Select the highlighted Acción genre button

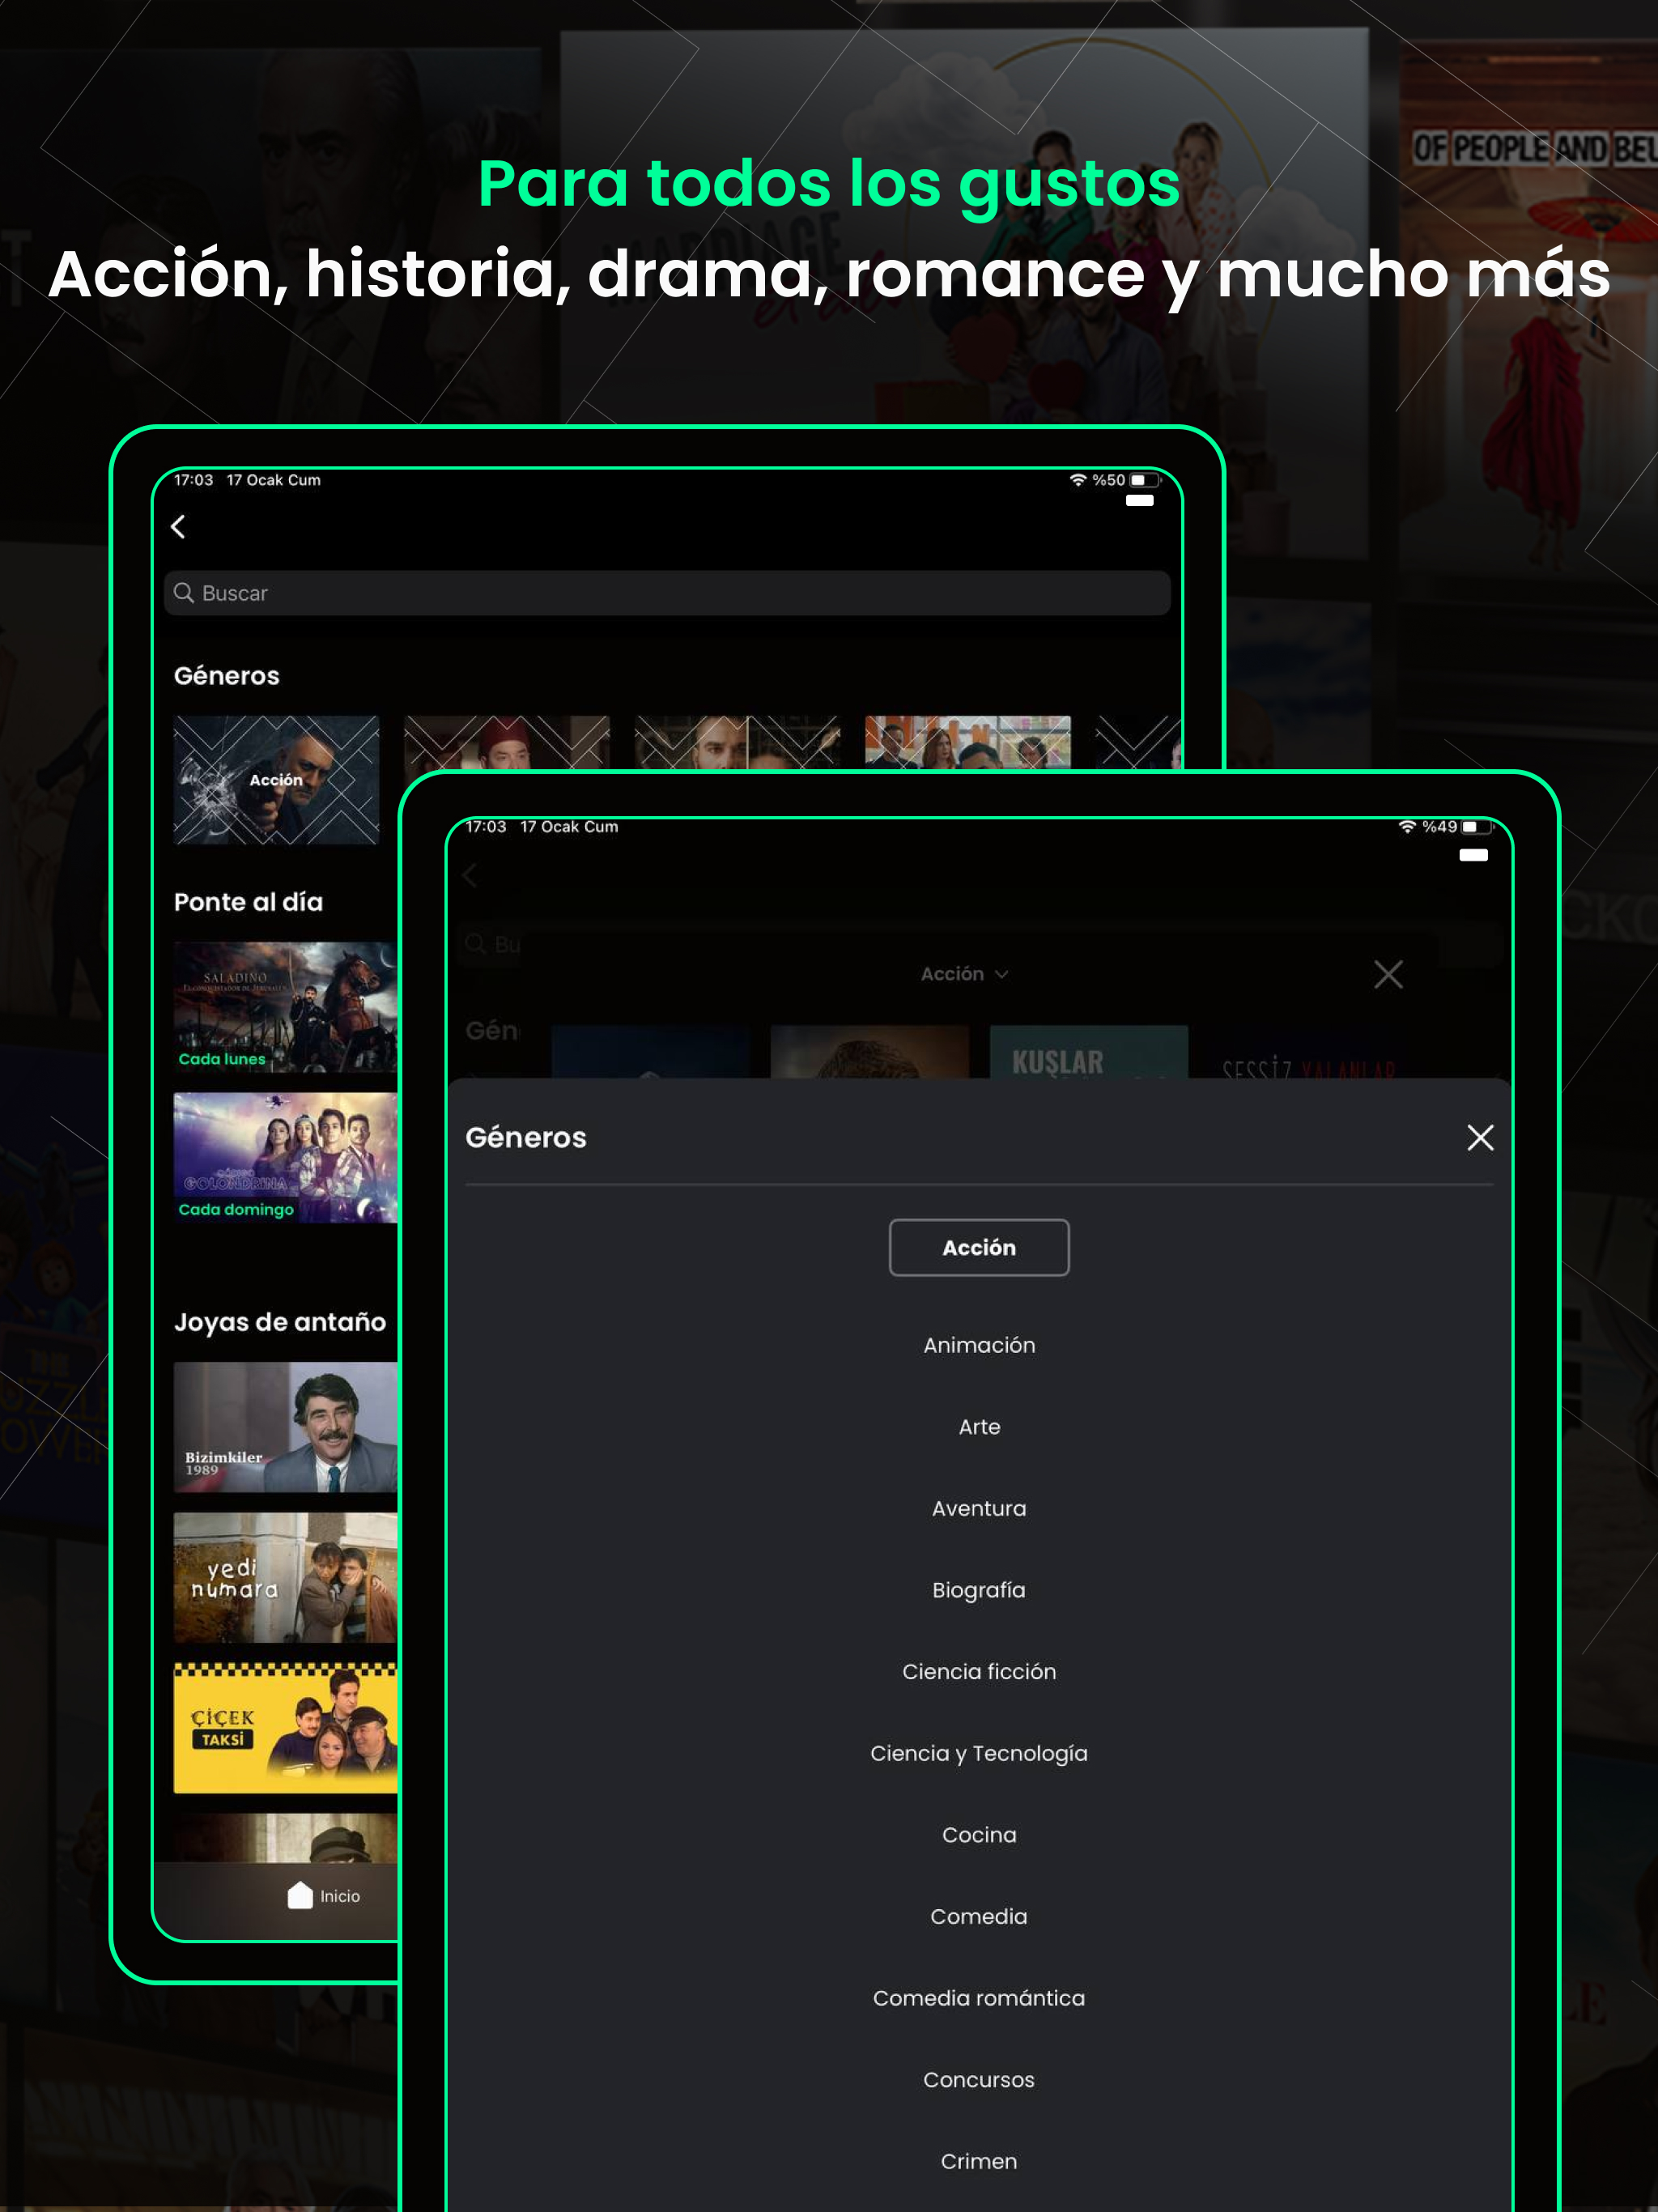(x=979, y=1247)
